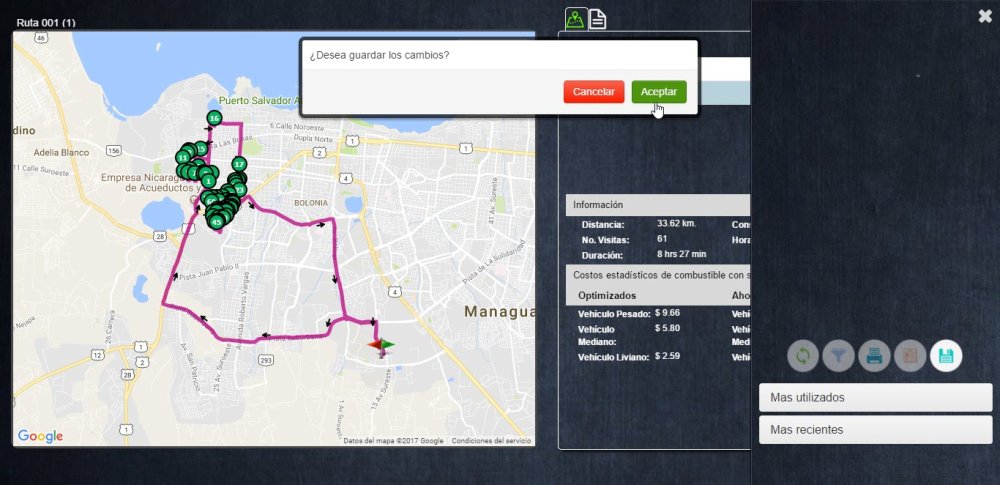Image resolution: width=1000 pixels, height=485 pixels.
Task: Click the Datos del mapa ©2017 Google text
Action: coord(393,441)
